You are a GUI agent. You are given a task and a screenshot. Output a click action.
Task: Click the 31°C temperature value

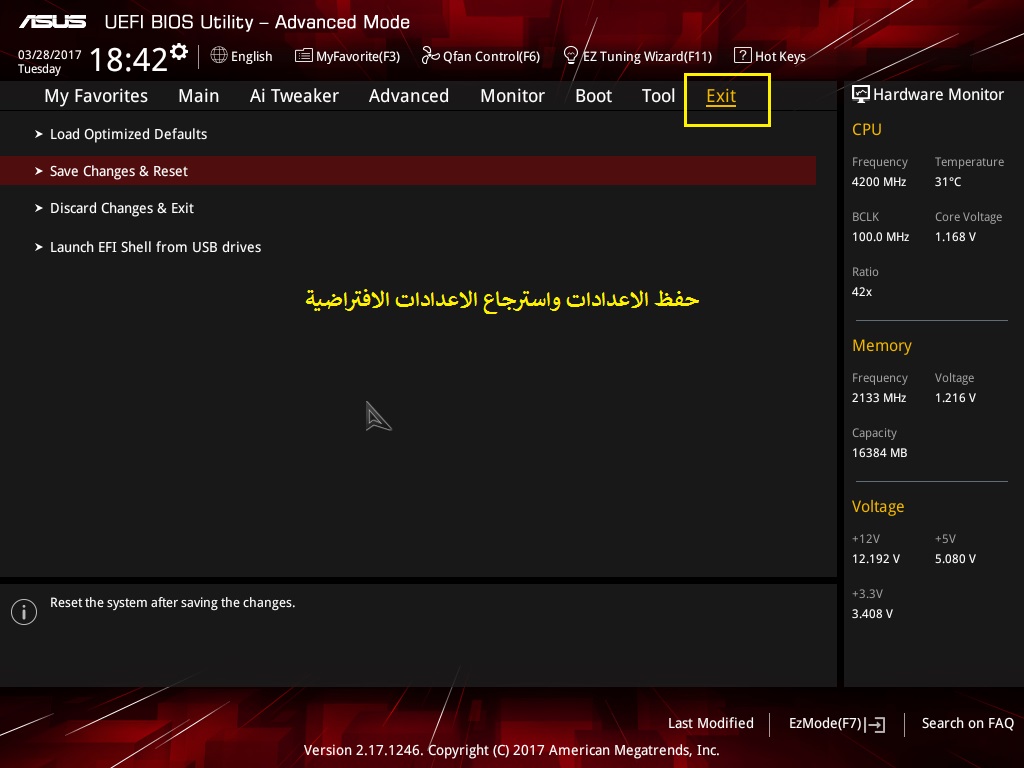tap(948, 182)
